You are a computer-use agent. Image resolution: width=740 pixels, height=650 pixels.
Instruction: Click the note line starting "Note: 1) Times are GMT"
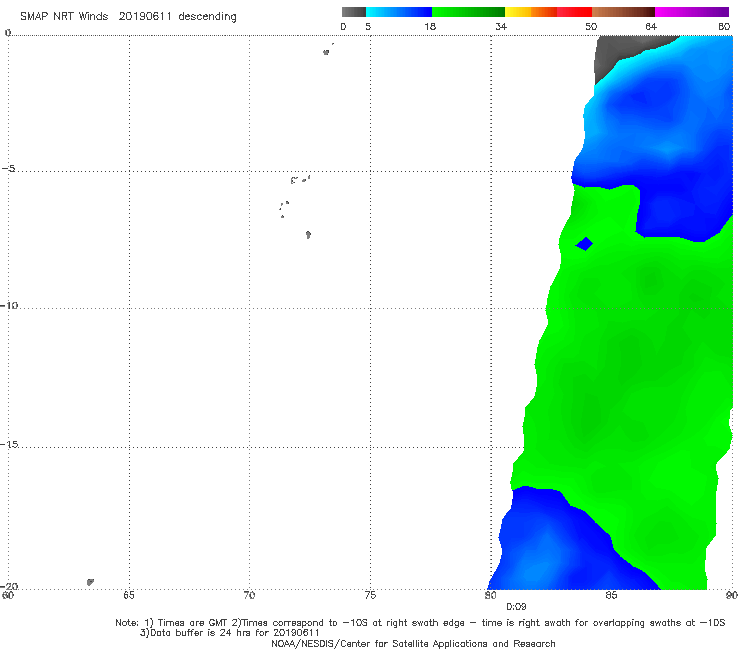click(x=420, y=623)
